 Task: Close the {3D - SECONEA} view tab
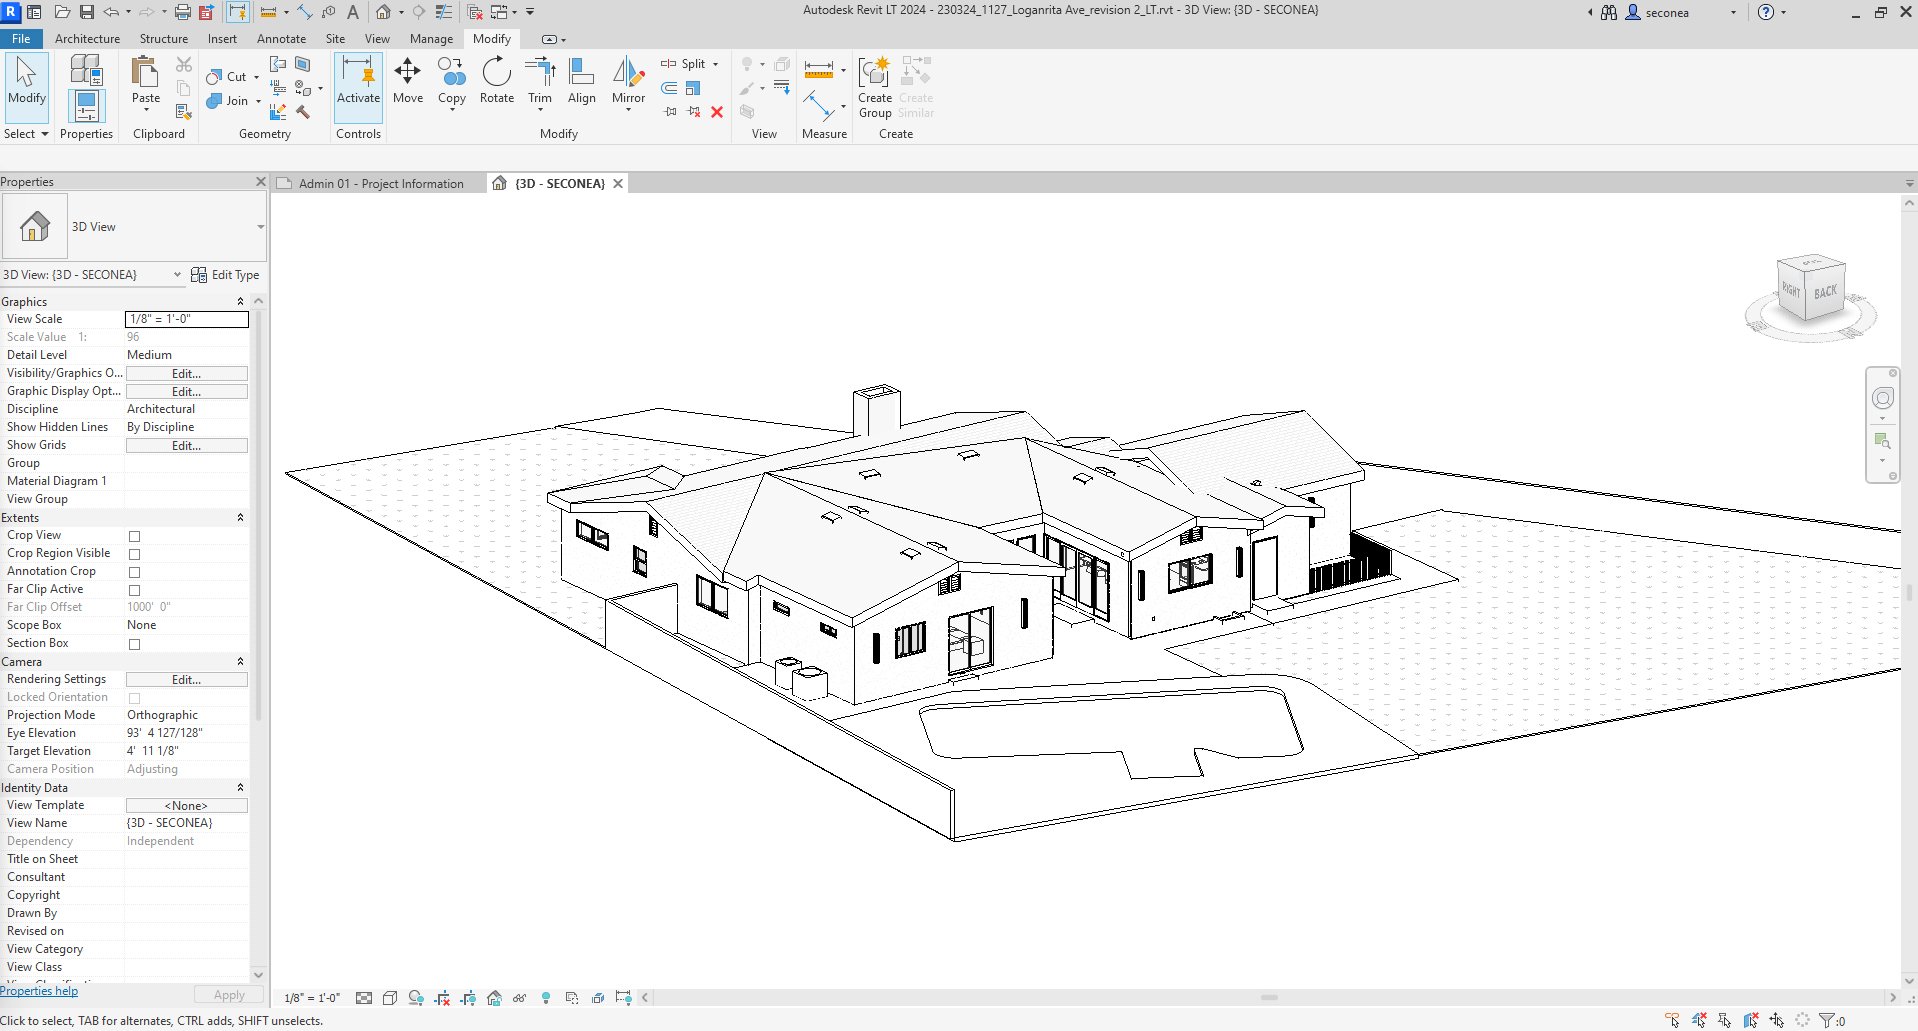[x=618, y=183]
